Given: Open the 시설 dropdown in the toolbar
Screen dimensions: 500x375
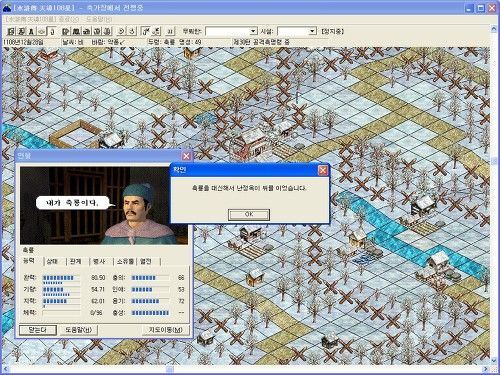Looking at the screenshot, I should [x=297, y=31].
